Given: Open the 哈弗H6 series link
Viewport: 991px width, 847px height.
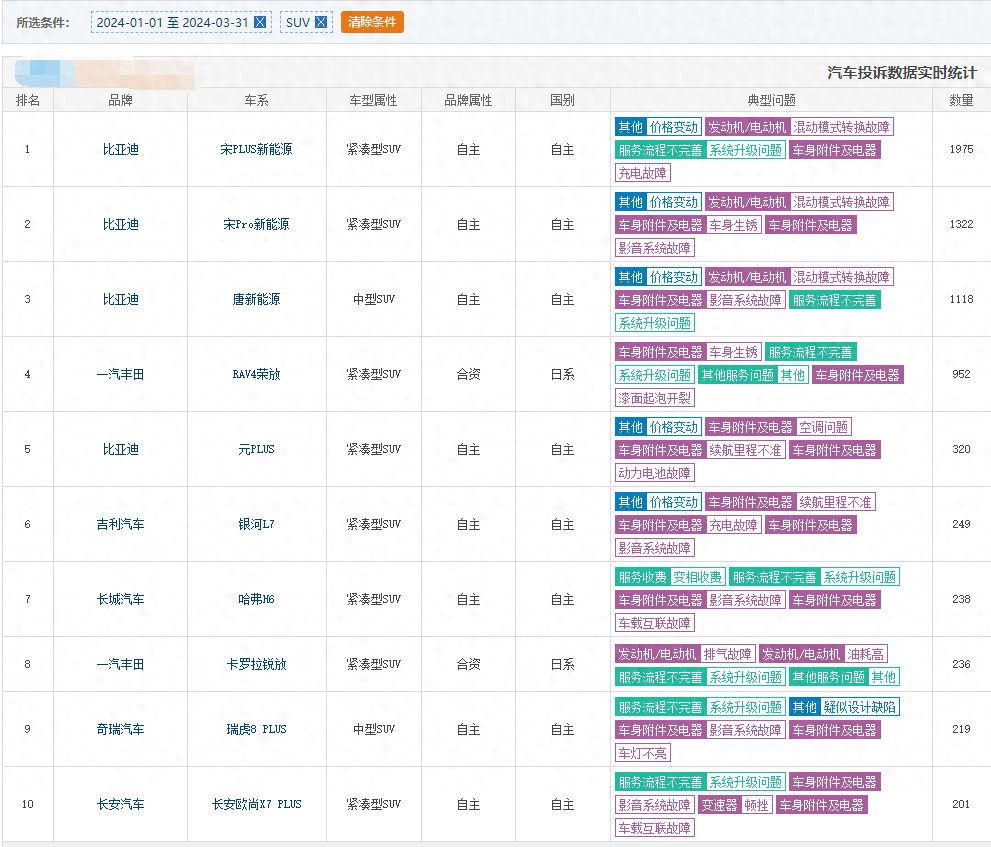Looking at the screenshot, I should [x=256, y=599].
